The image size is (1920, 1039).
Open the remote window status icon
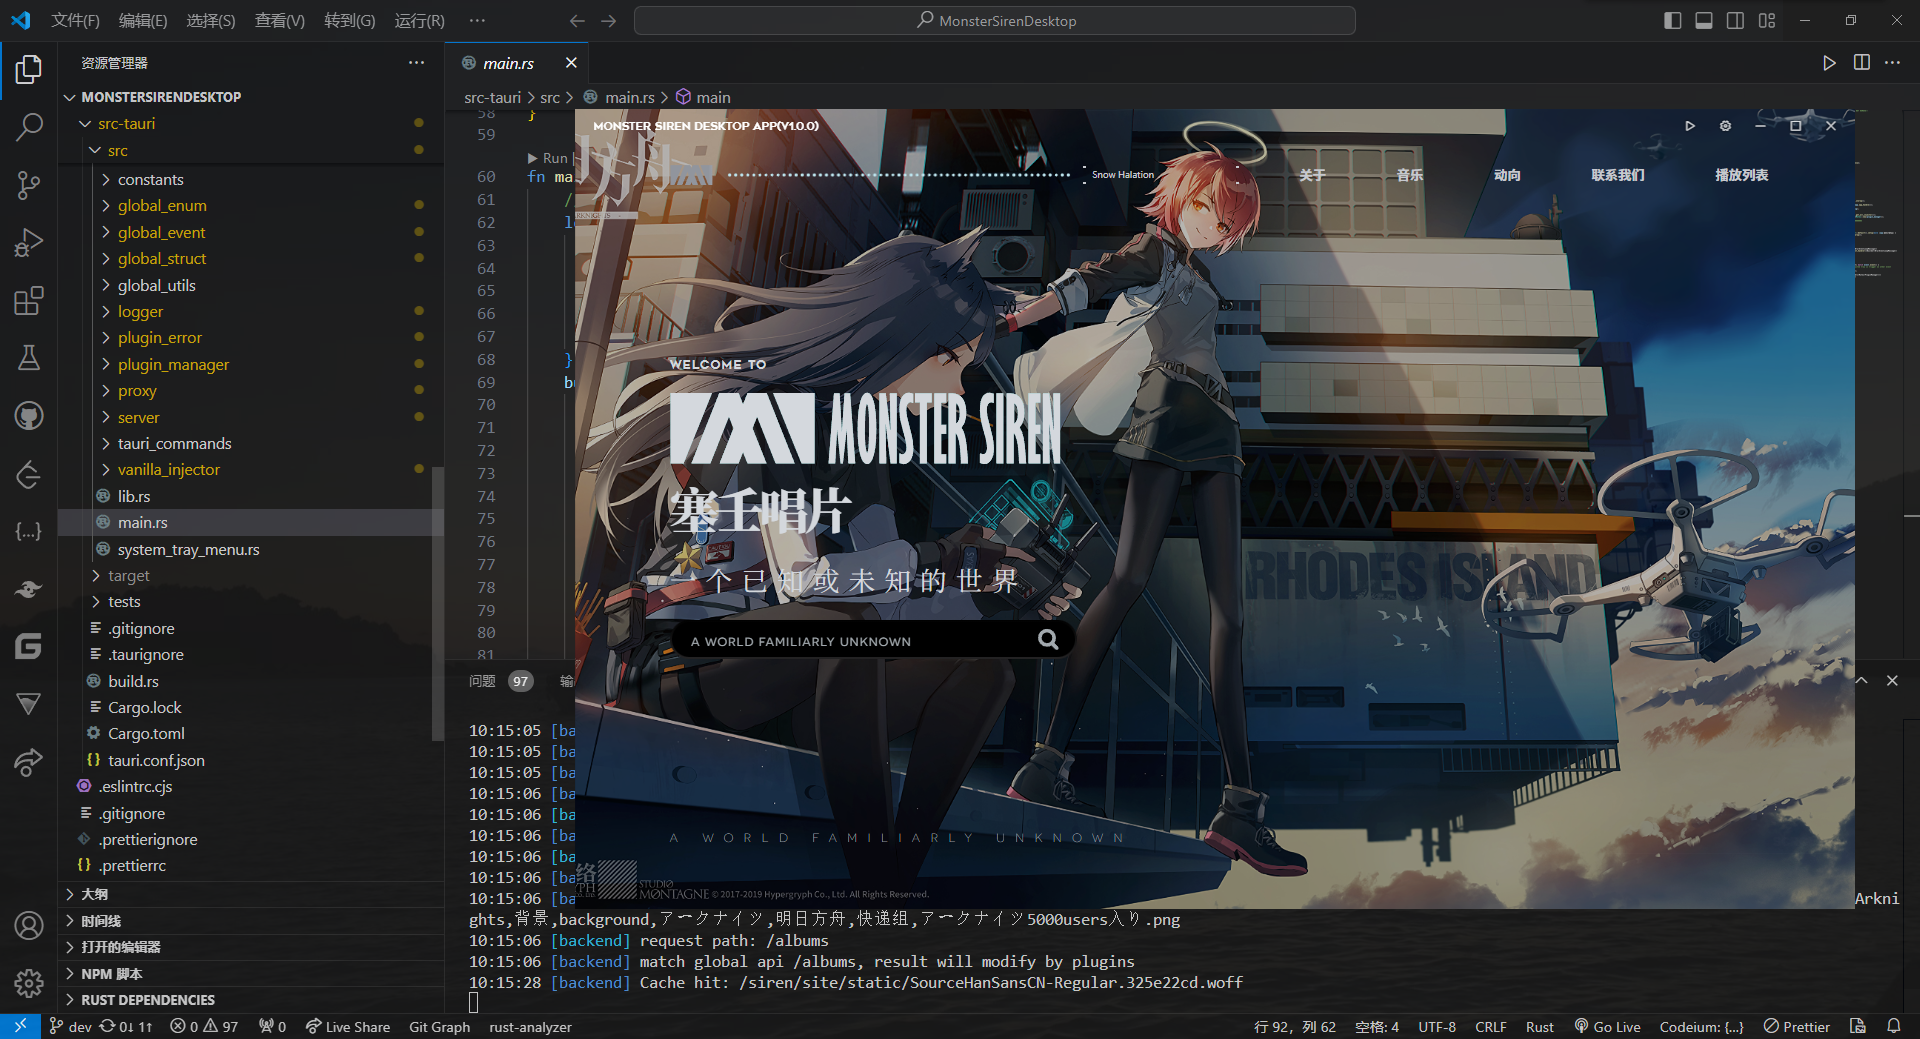pos(20,1026)
